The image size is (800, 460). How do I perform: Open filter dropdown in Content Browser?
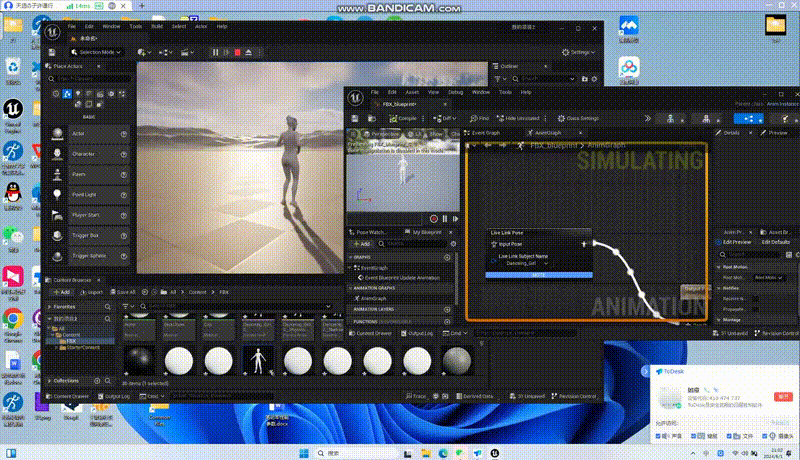[127, 306]
